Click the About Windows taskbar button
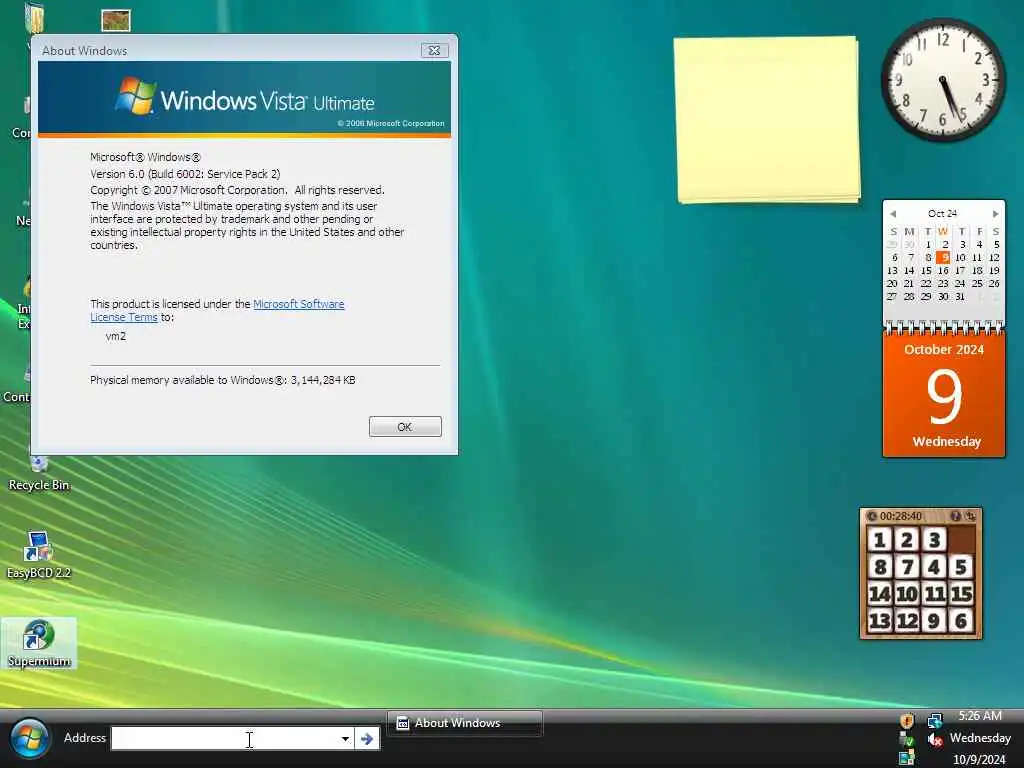The width and height of the screenshot is (1024, 768). [465, 723]
